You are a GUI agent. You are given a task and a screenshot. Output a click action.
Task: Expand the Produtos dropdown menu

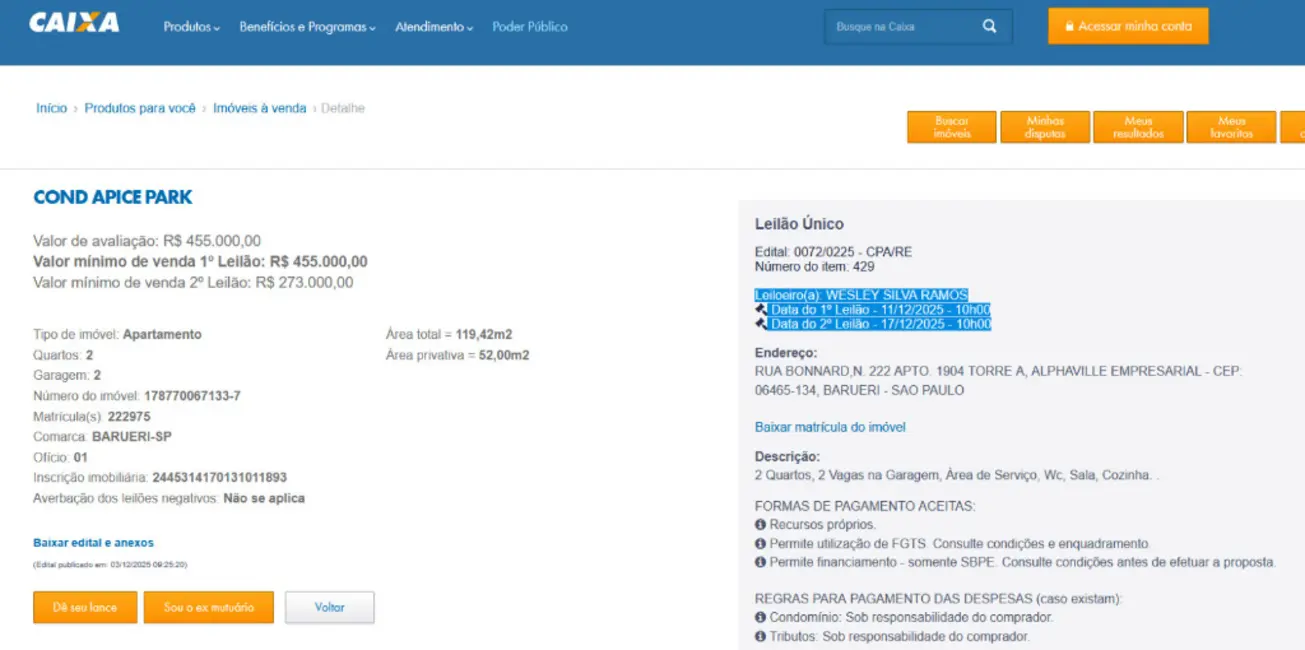191,27
